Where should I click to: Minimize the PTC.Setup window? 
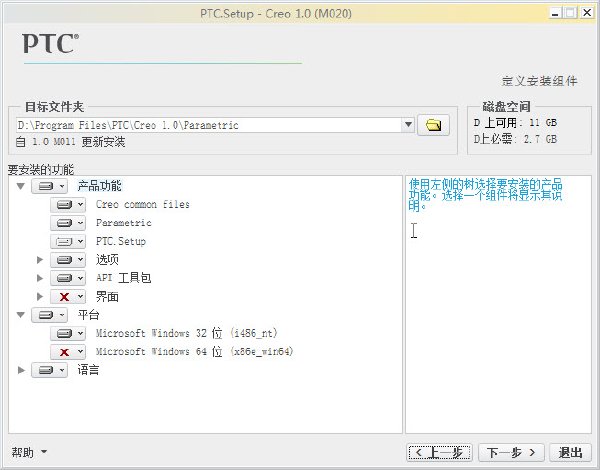click(555, 13)
